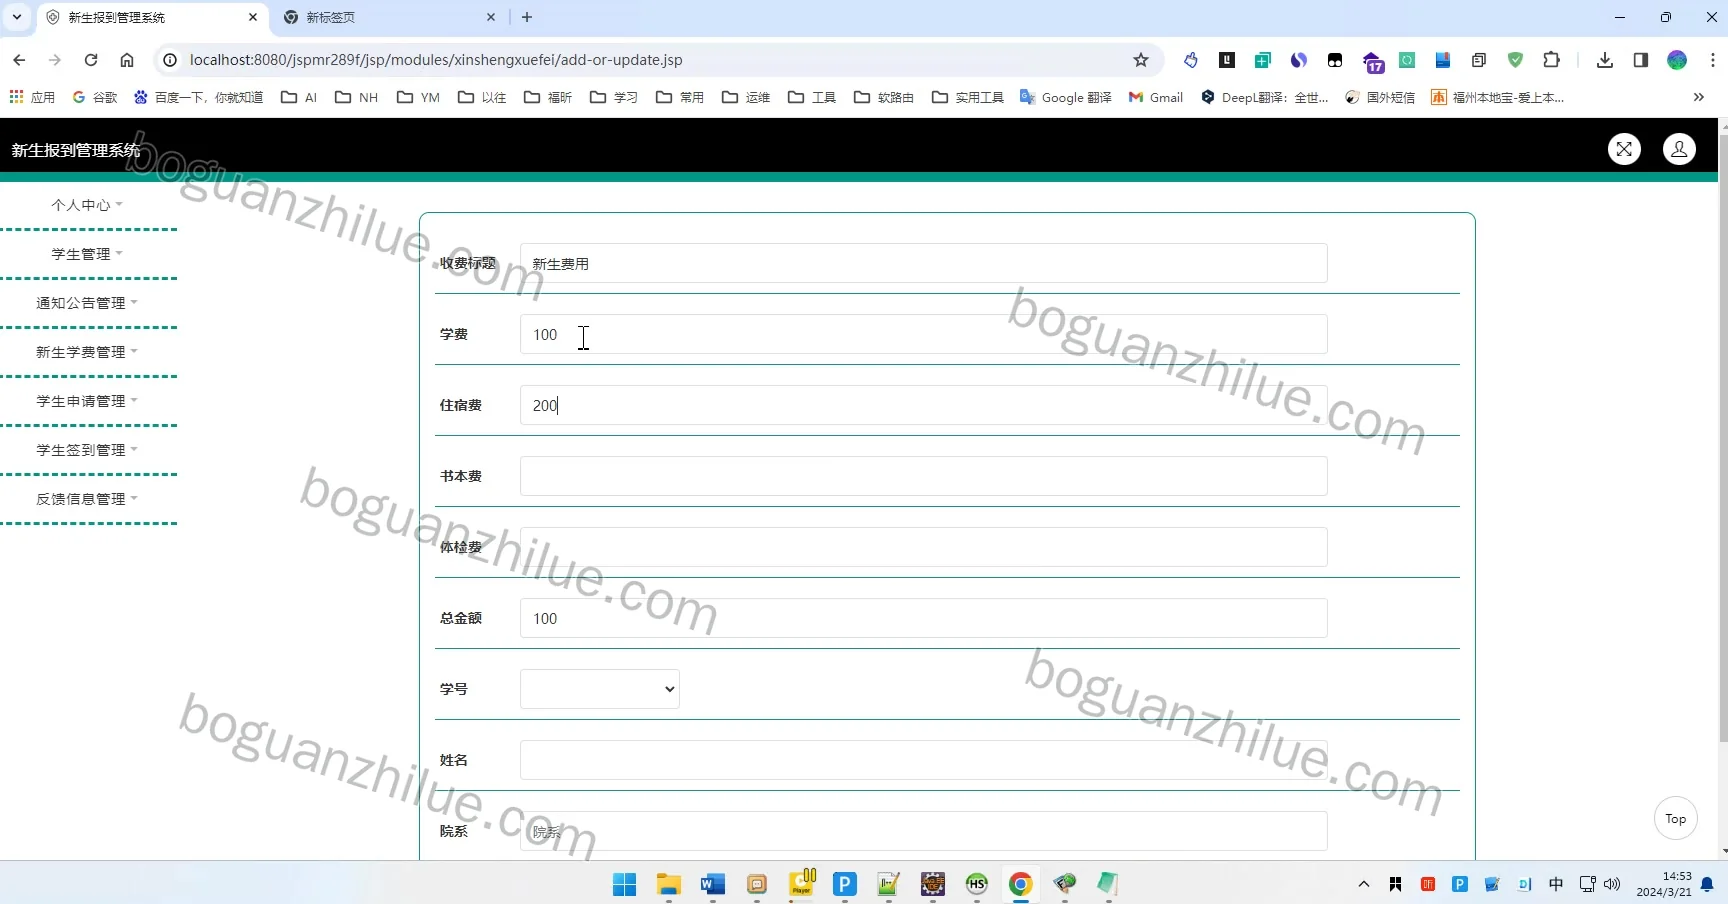Image resolution: width=1728 pixels, height=904 pixels.
Task: Expand 新生学费管理 sidebar menu
Action: (87, 352)
